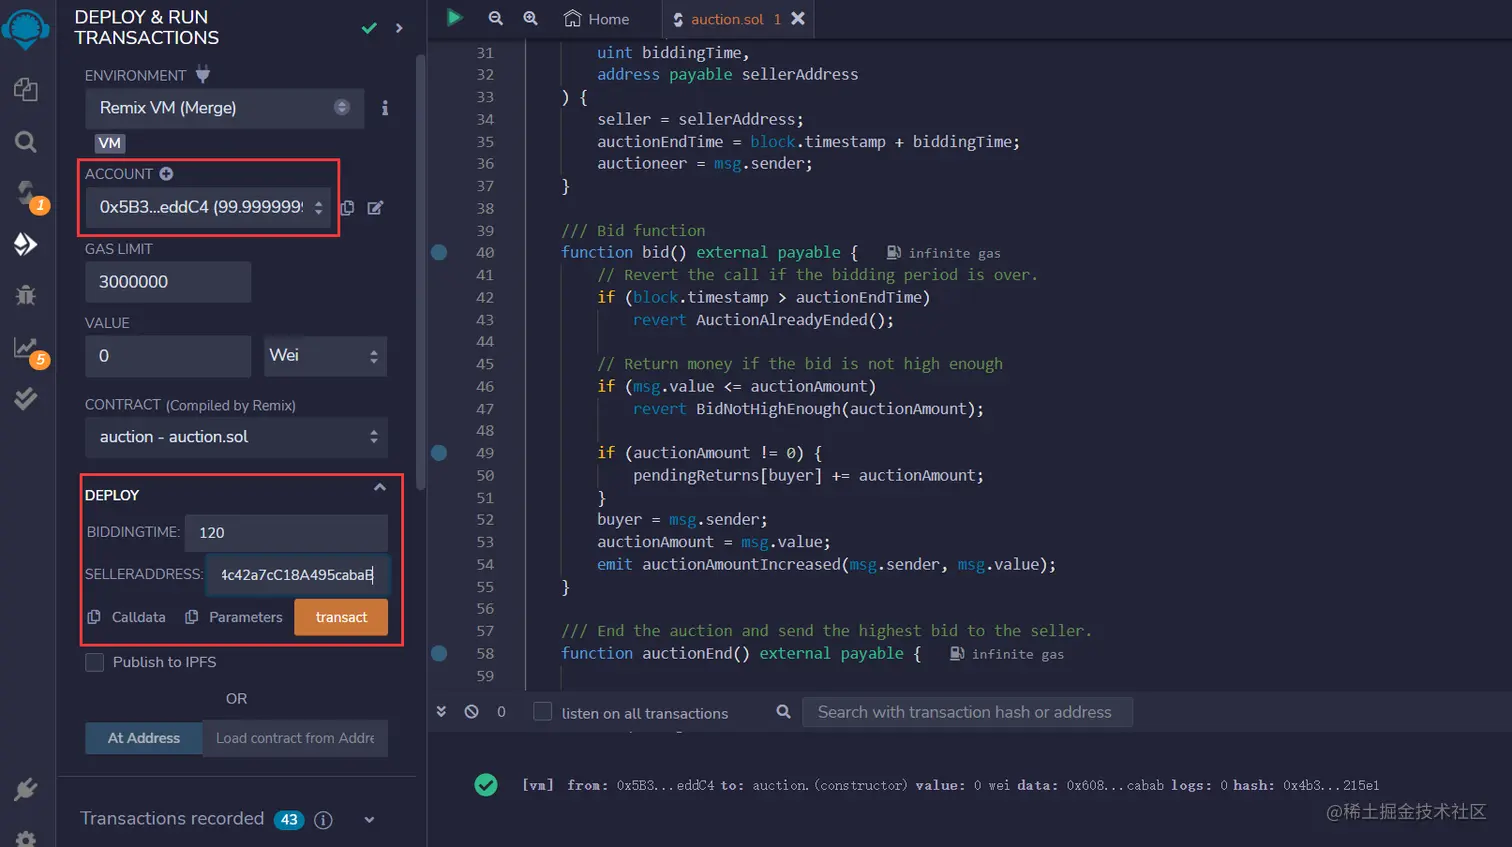Image resolution: width=1512 pixels, height=847 pixels.
Task: Open the environment info icon
Action: point(385,108)
